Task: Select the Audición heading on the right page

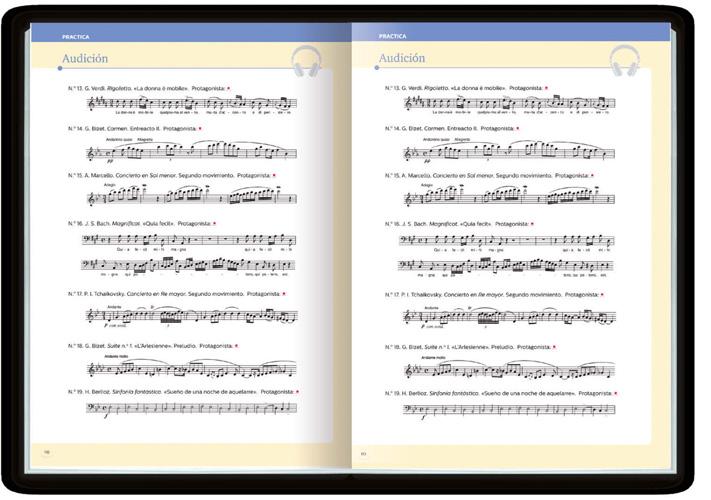Action: 402,58
